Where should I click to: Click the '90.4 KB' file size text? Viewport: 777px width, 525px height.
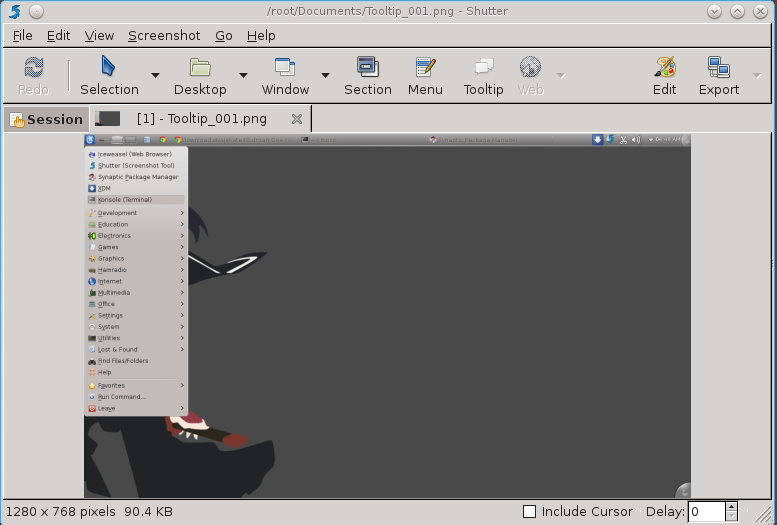[148, 512]
